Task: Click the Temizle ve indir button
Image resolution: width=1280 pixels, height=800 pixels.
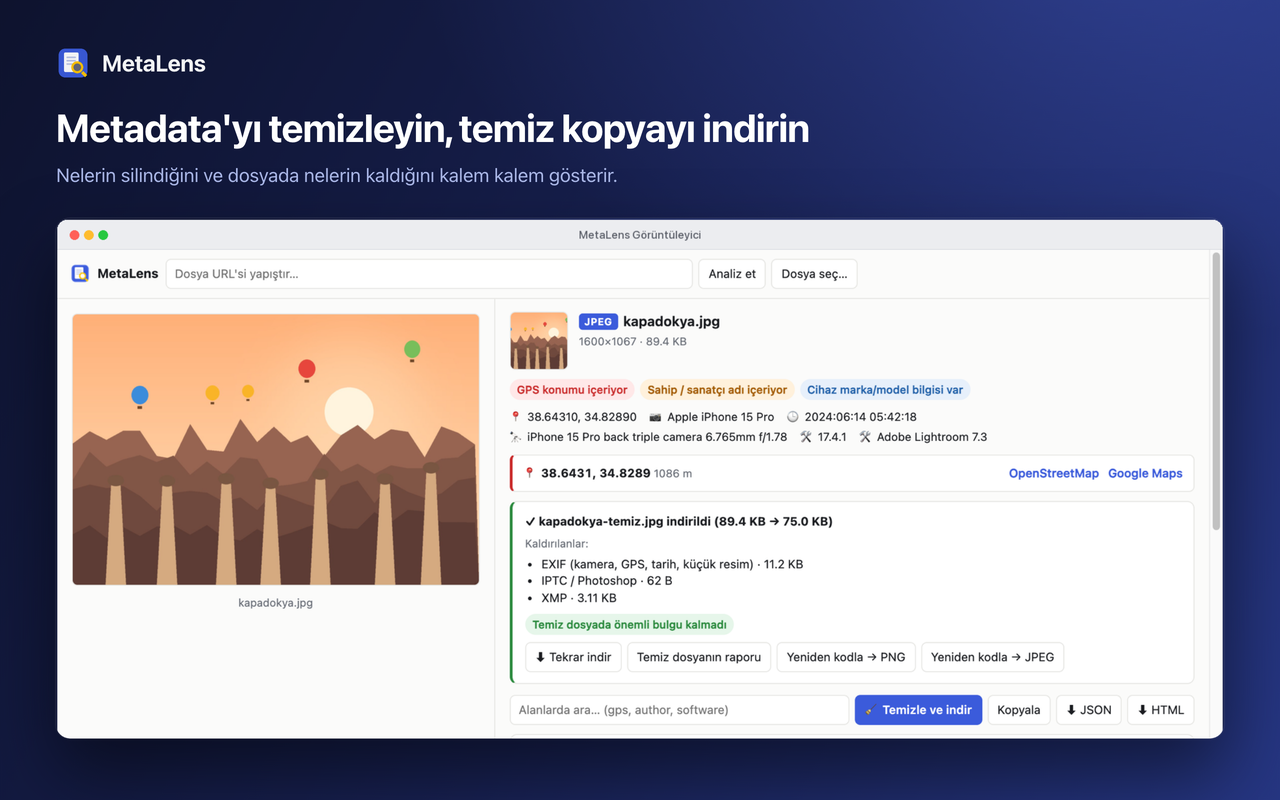Action: [918, 710]
